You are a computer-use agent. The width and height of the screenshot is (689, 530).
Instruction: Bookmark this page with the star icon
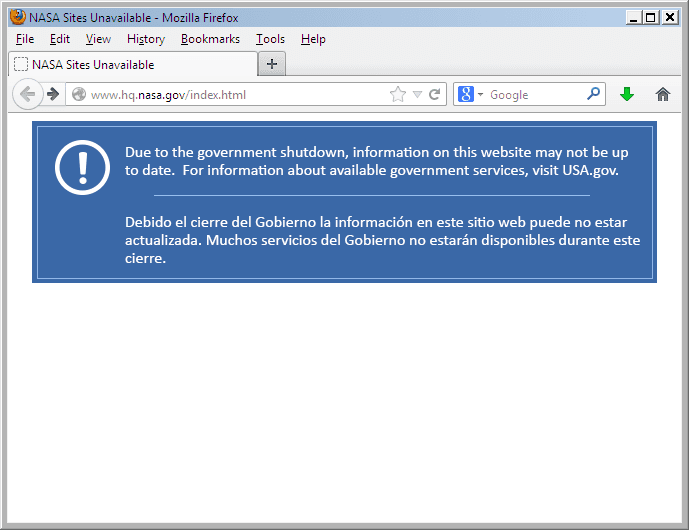point(398,94)
